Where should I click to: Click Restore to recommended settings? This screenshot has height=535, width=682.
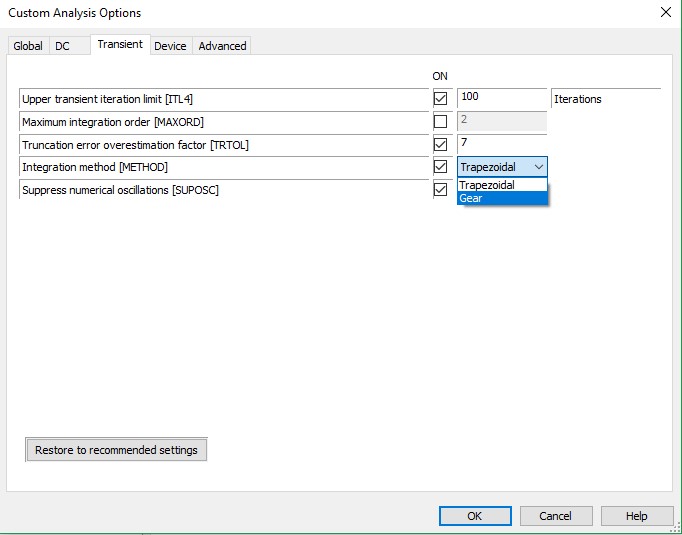click(x=116, y=450)
